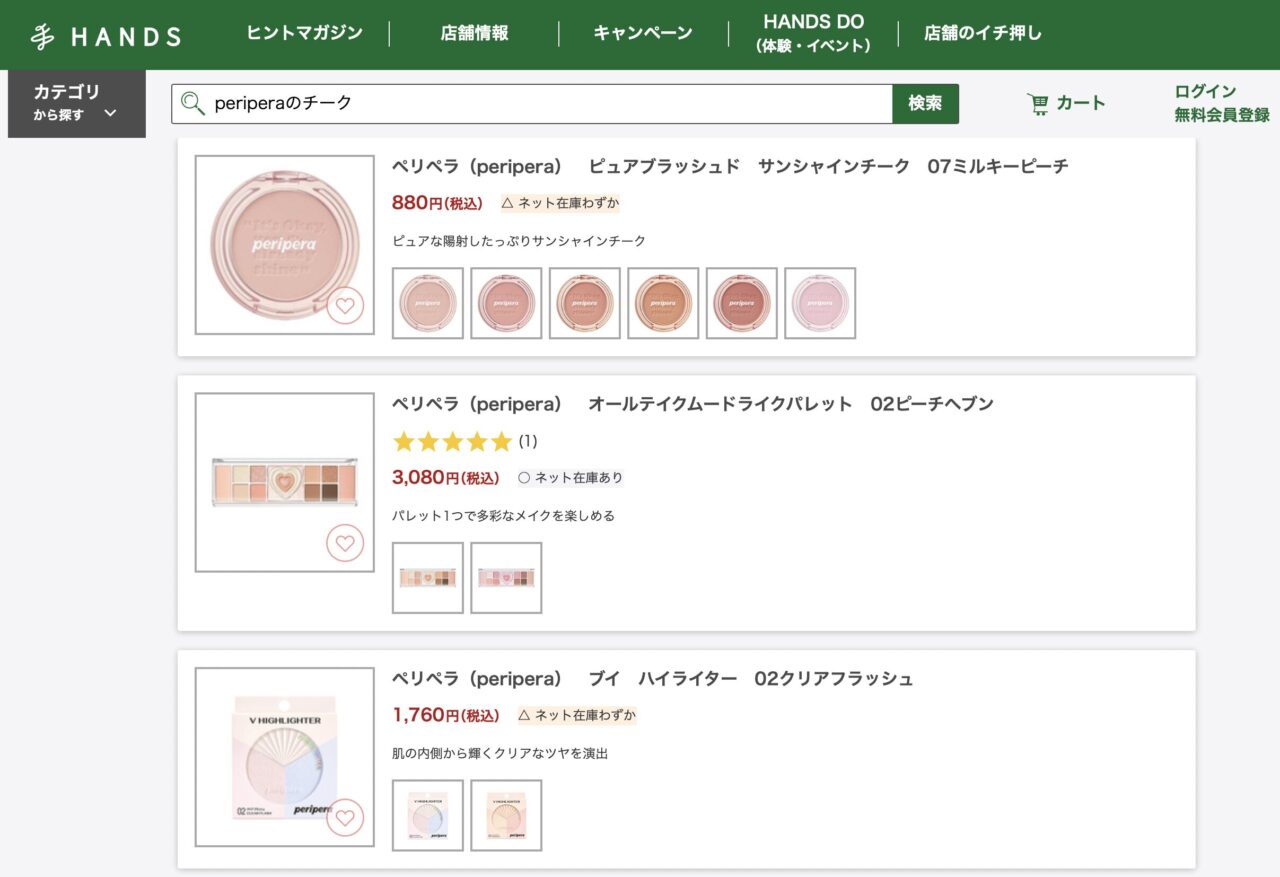Select second highlighter variant thumbnail, peach box

[506, 815]
